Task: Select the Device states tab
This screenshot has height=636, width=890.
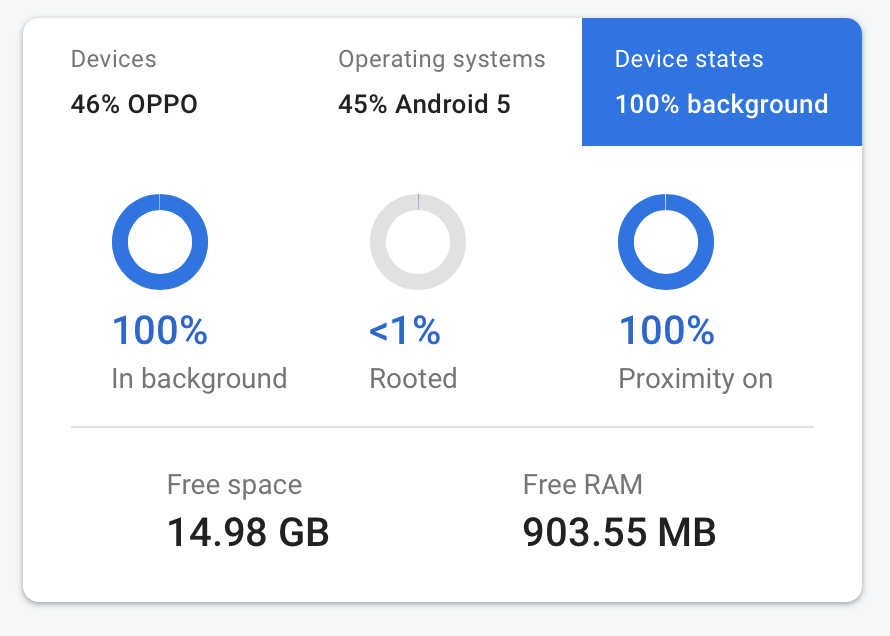Action: tap(722, 82)
